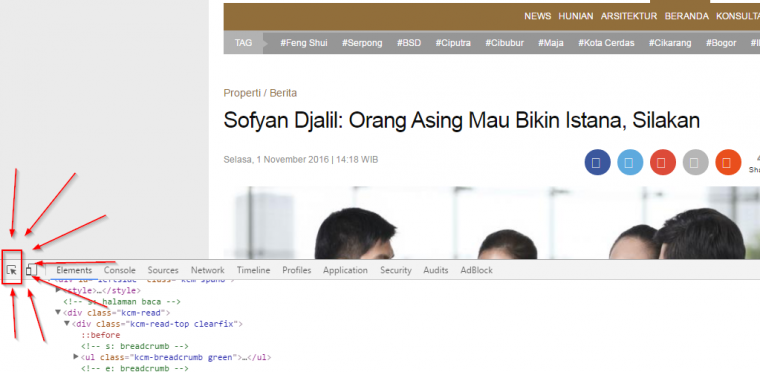Image resolution: width=760 pixels, height=372 pixels.
Task: Select the ::before pseudo-element row
Action: [100, 335]
